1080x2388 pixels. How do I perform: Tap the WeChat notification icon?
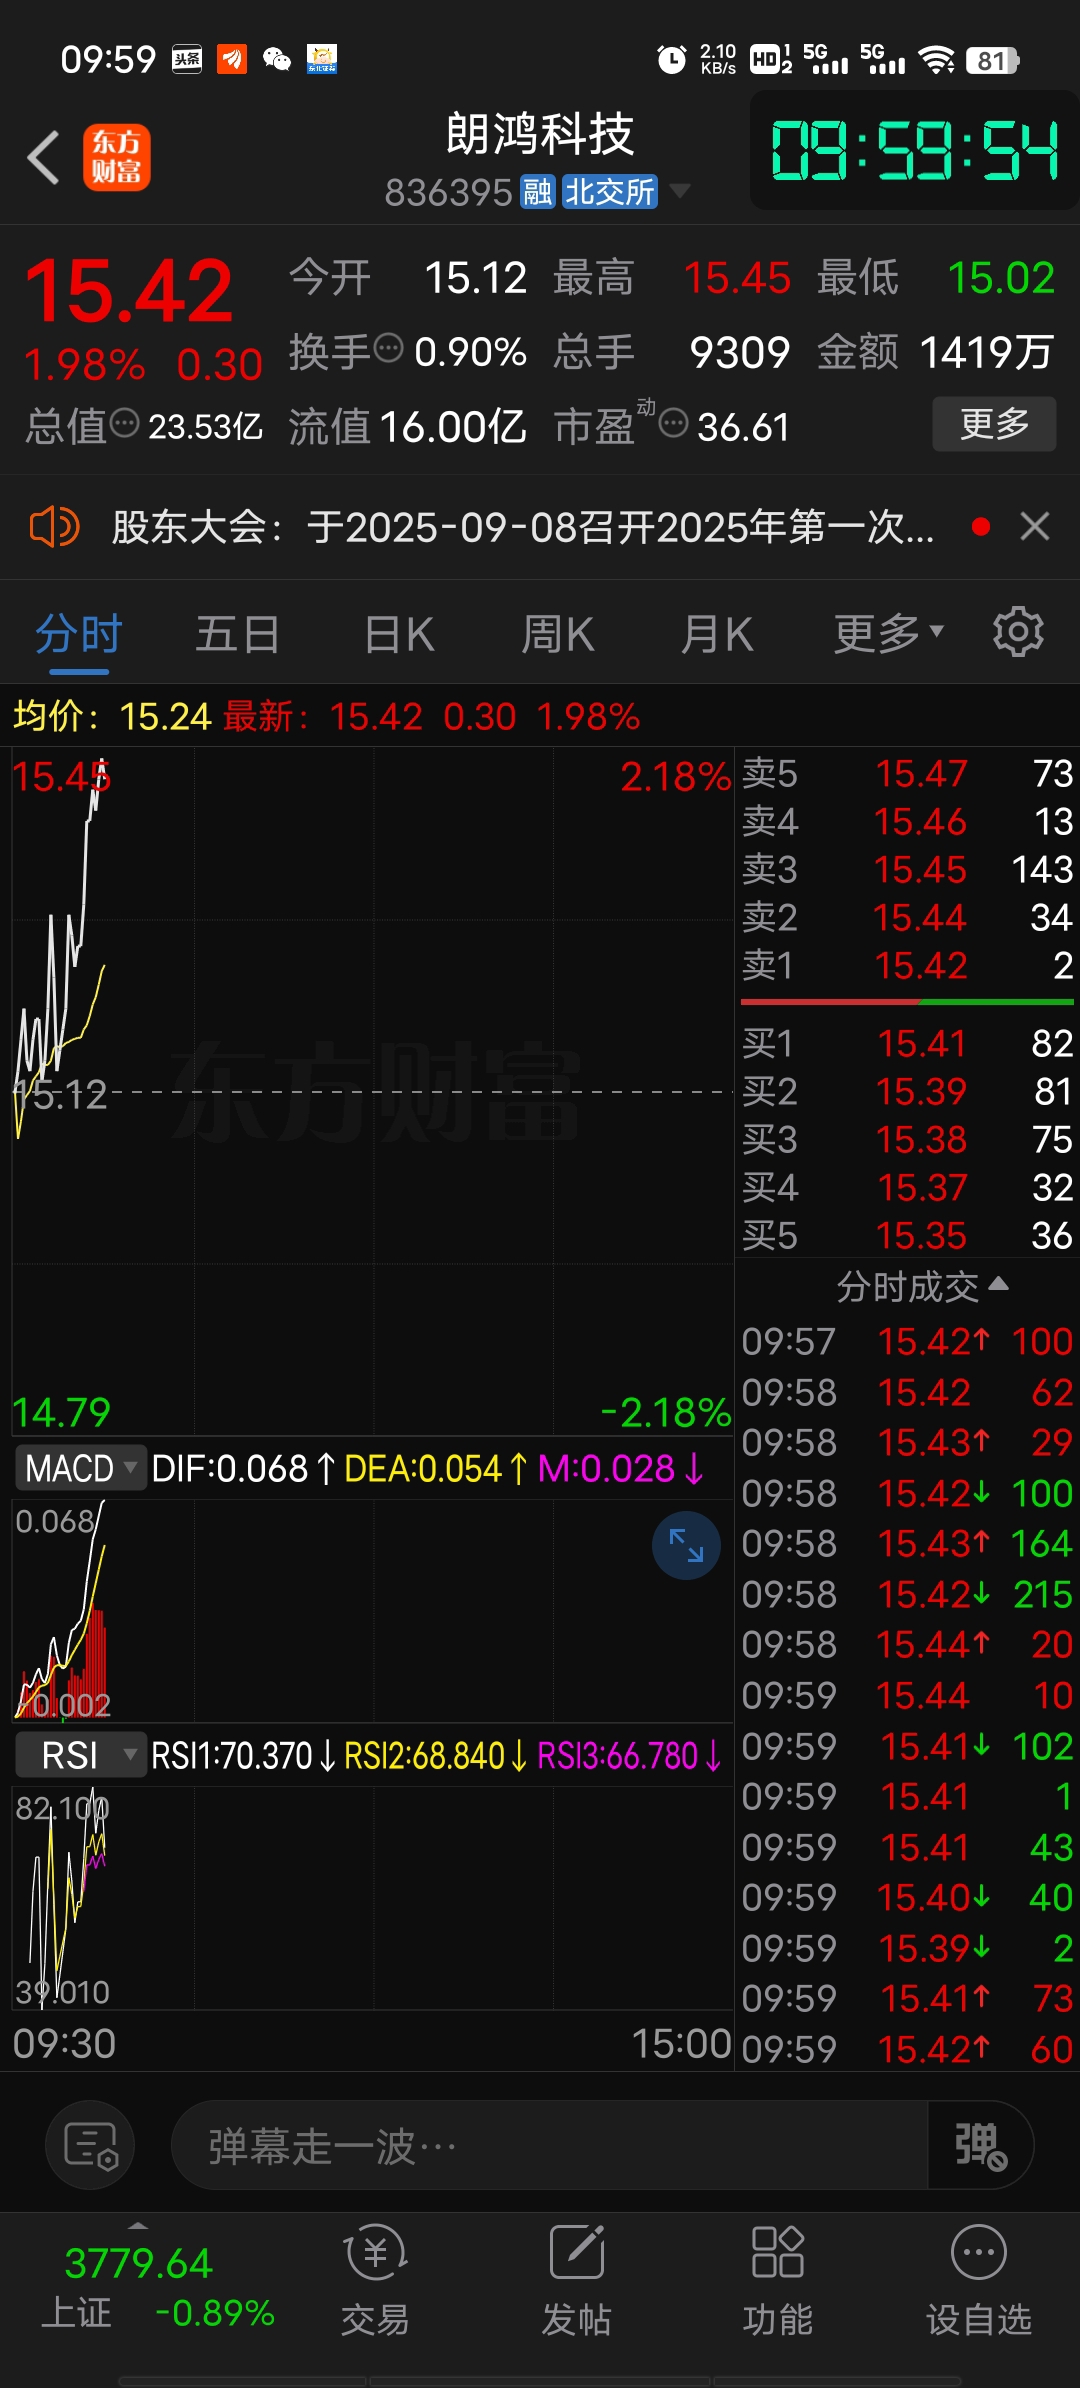point(277,60)
